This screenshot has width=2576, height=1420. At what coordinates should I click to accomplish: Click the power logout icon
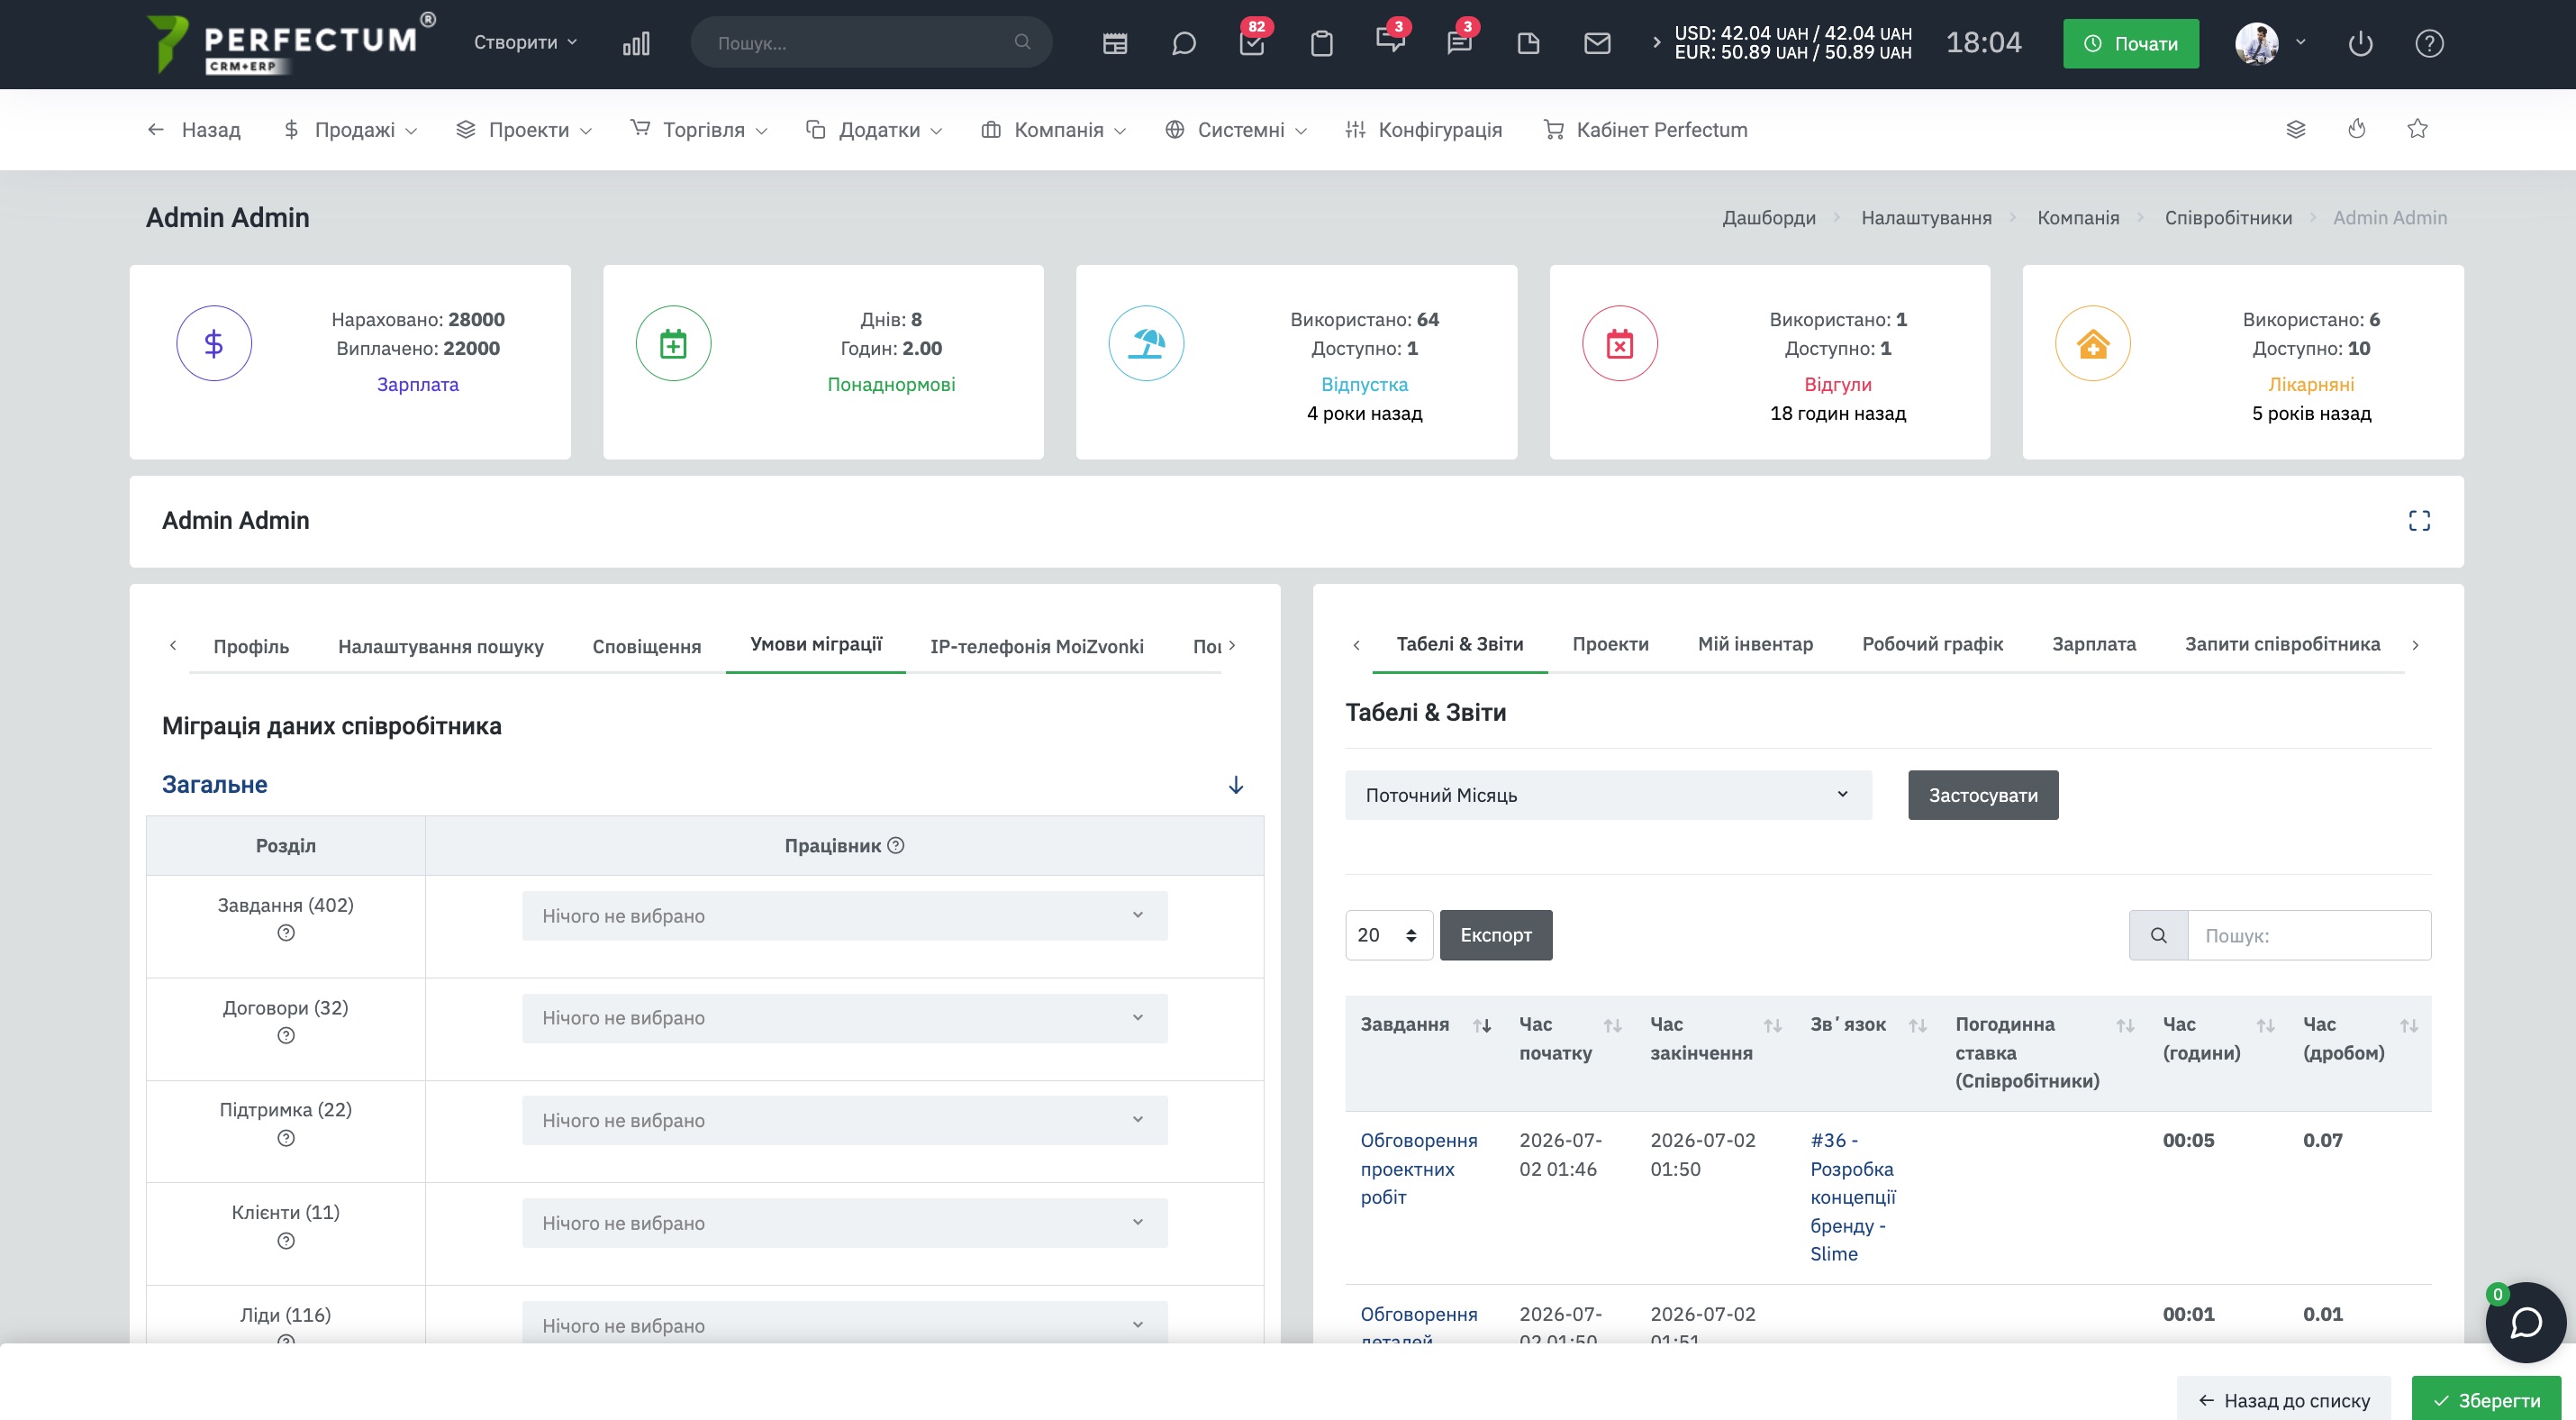(x=2360, y=43)
